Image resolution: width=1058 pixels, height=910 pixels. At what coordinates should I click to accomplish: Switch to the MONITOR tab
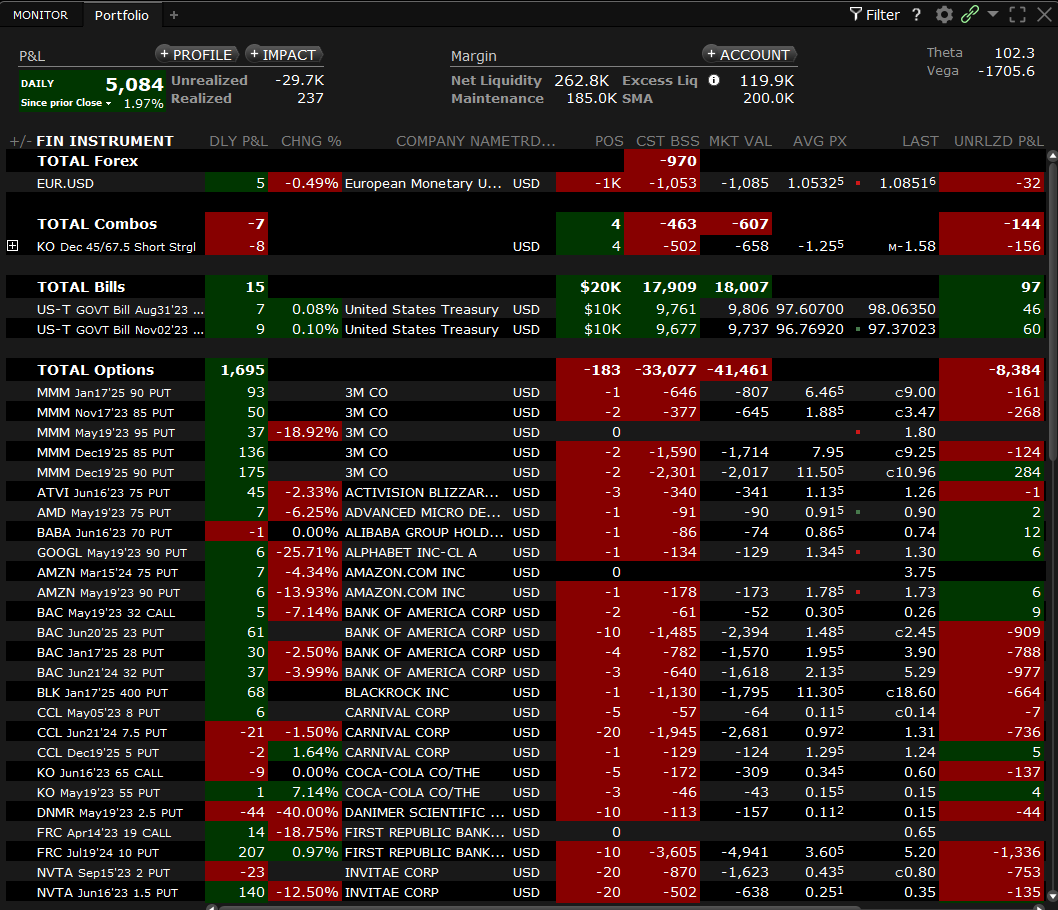coord(40,15)
